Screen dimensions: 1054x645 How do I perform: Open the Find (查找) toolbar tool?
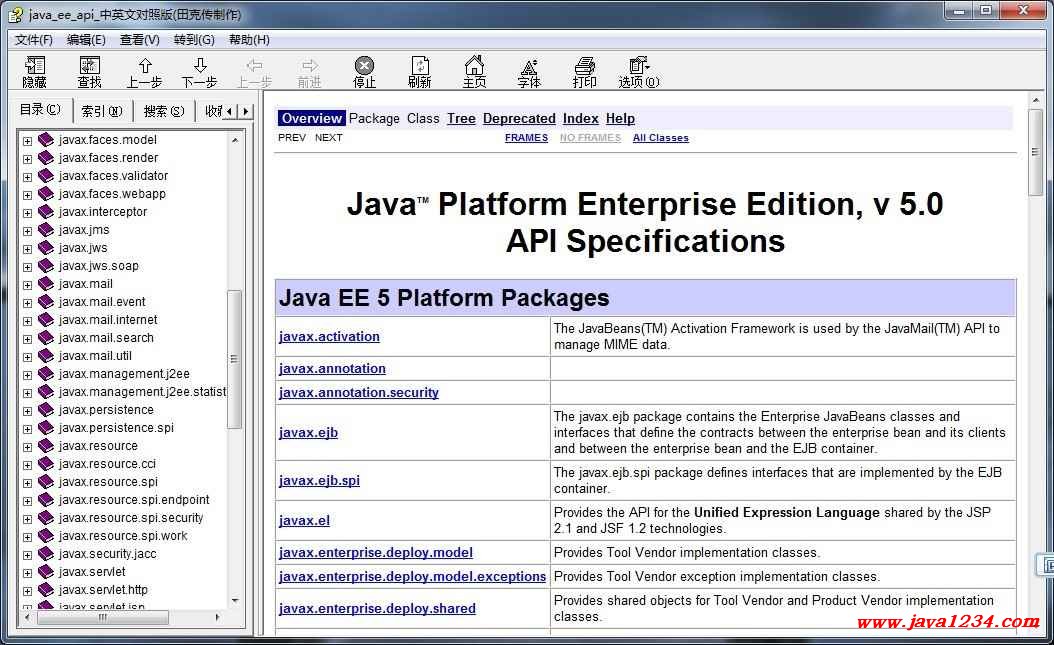coord(89,72)
